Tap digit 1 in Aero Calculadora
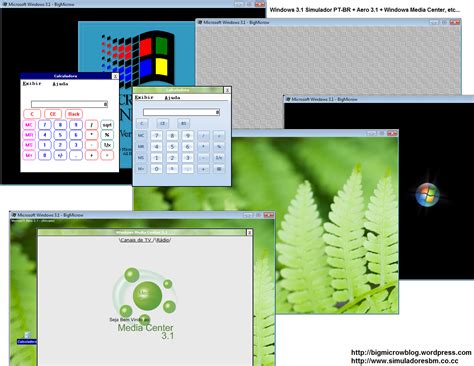Screen dimensions: 474x366 [x=157, y=158]
